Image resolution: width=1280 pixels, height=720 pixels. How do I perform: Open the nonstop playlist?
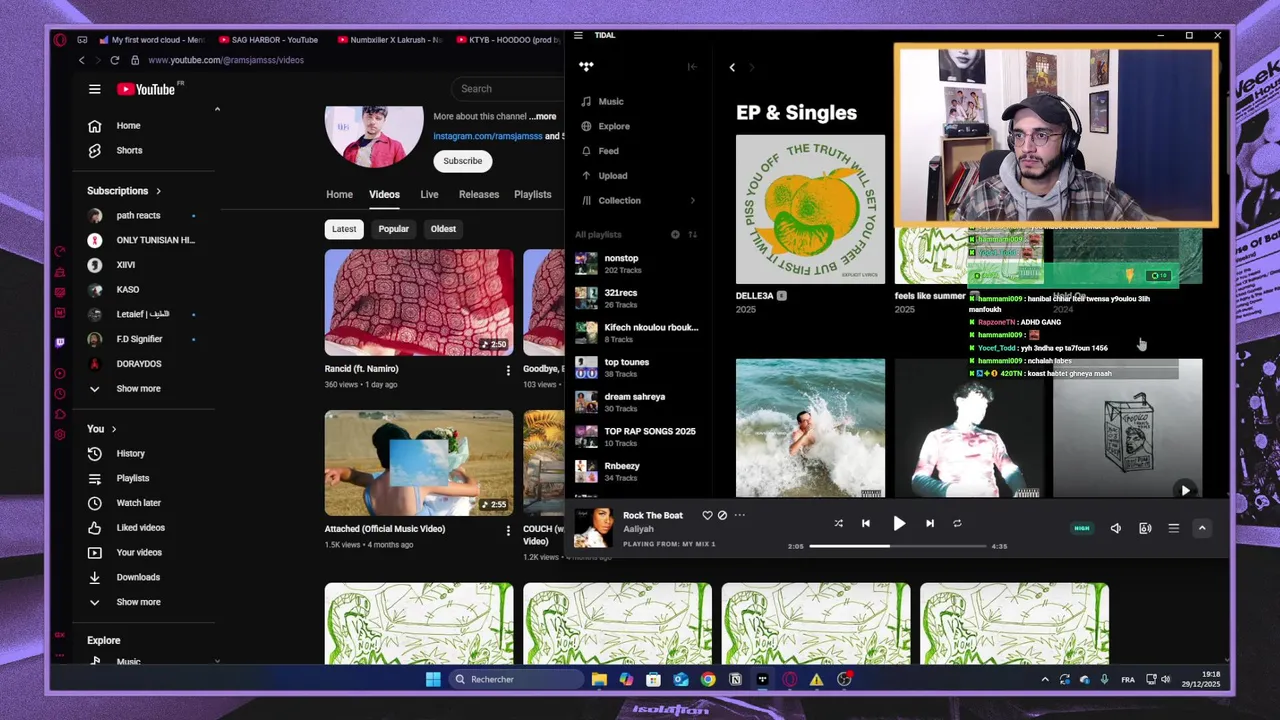[637, 263]
